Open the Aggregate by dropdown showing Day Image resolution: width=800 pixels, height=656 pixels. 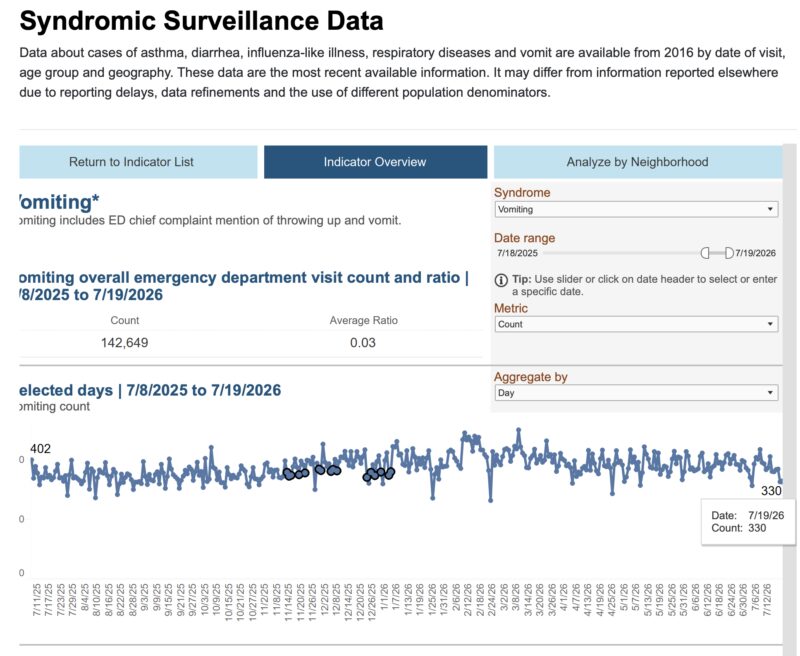tap(636, 393)
